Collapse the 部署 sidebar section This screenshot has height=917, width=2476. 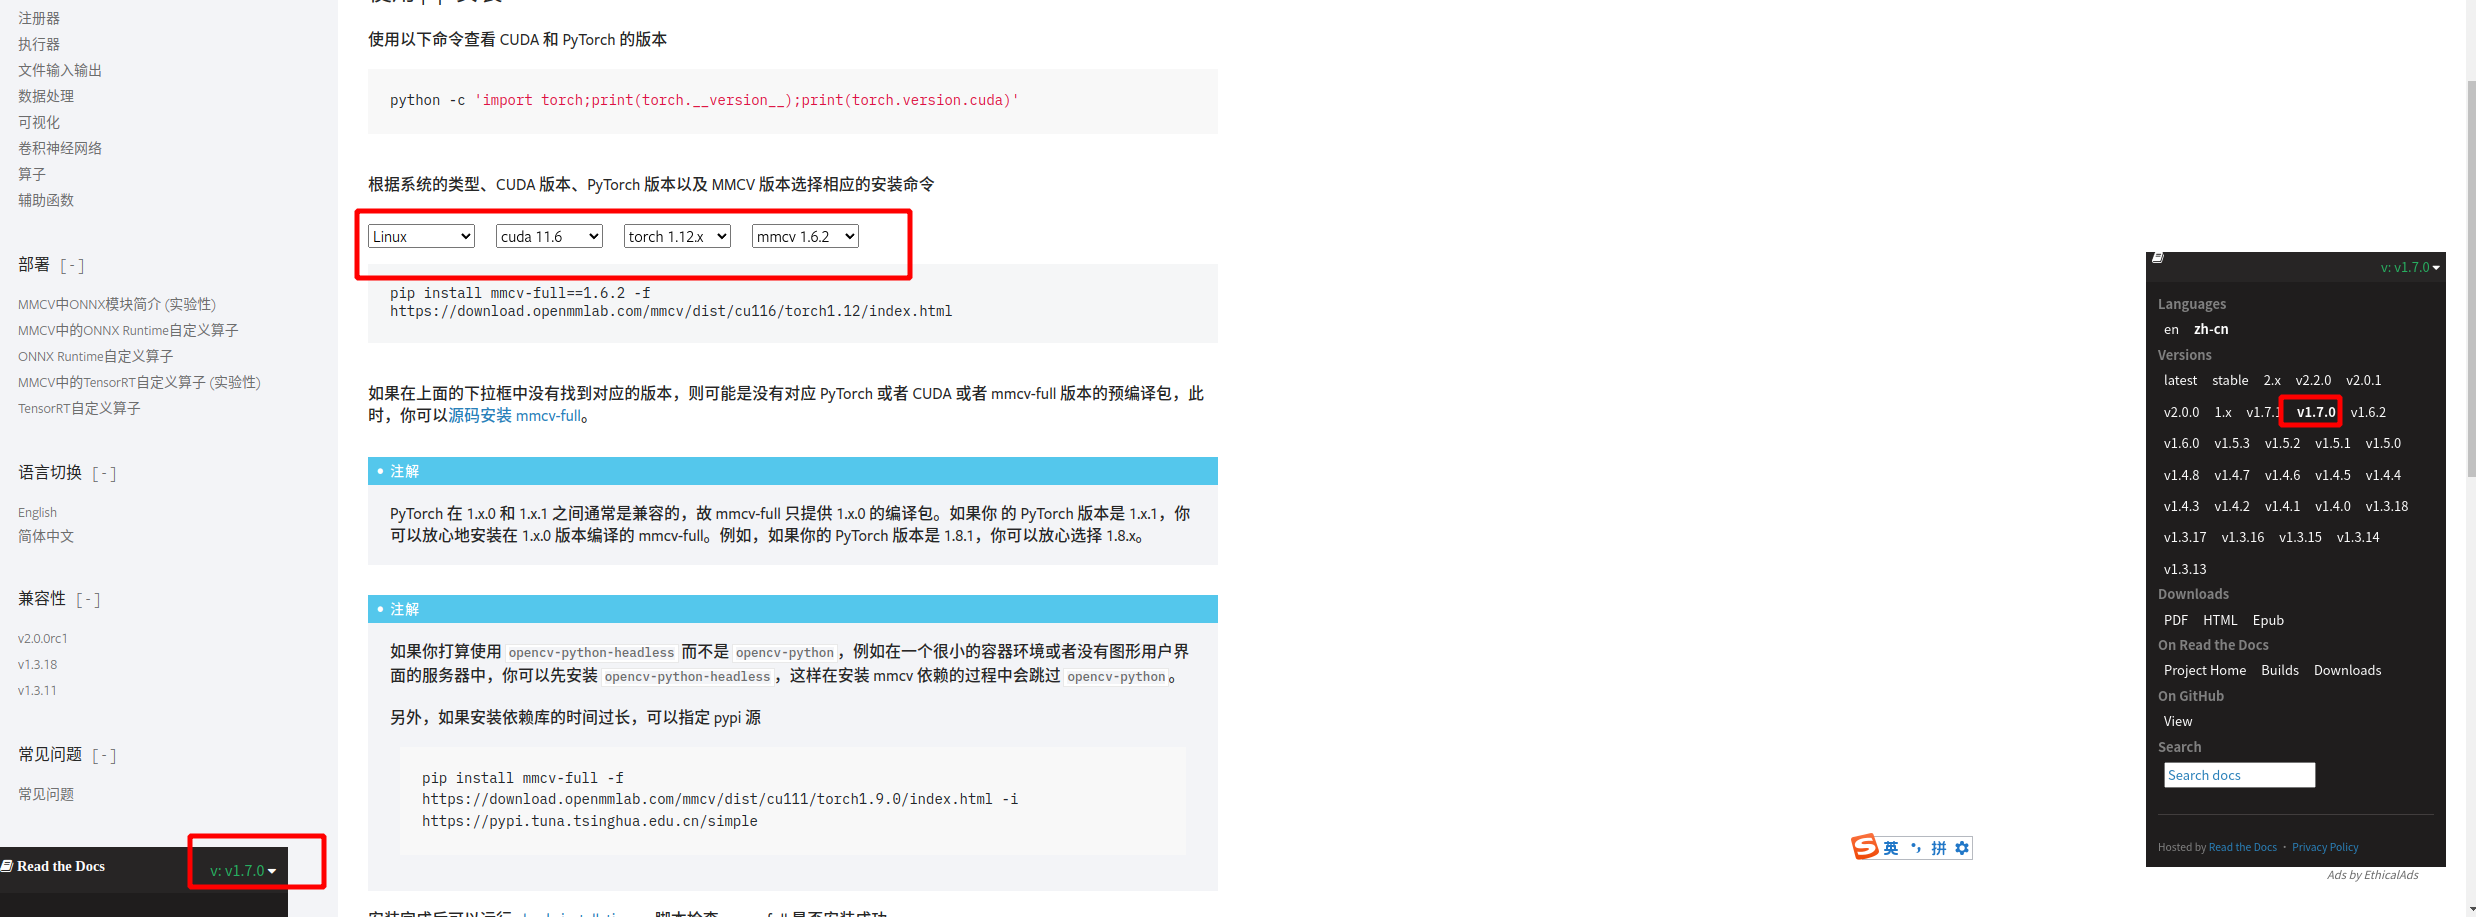coord(72,265)
